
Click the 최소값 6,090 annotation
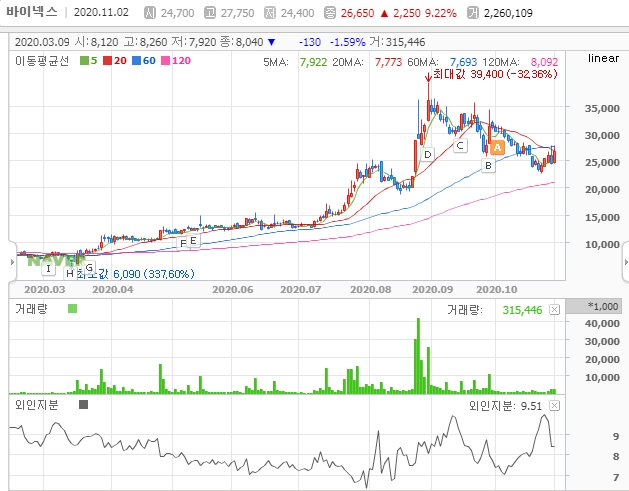pyautogui.click(x=136, y=274)
